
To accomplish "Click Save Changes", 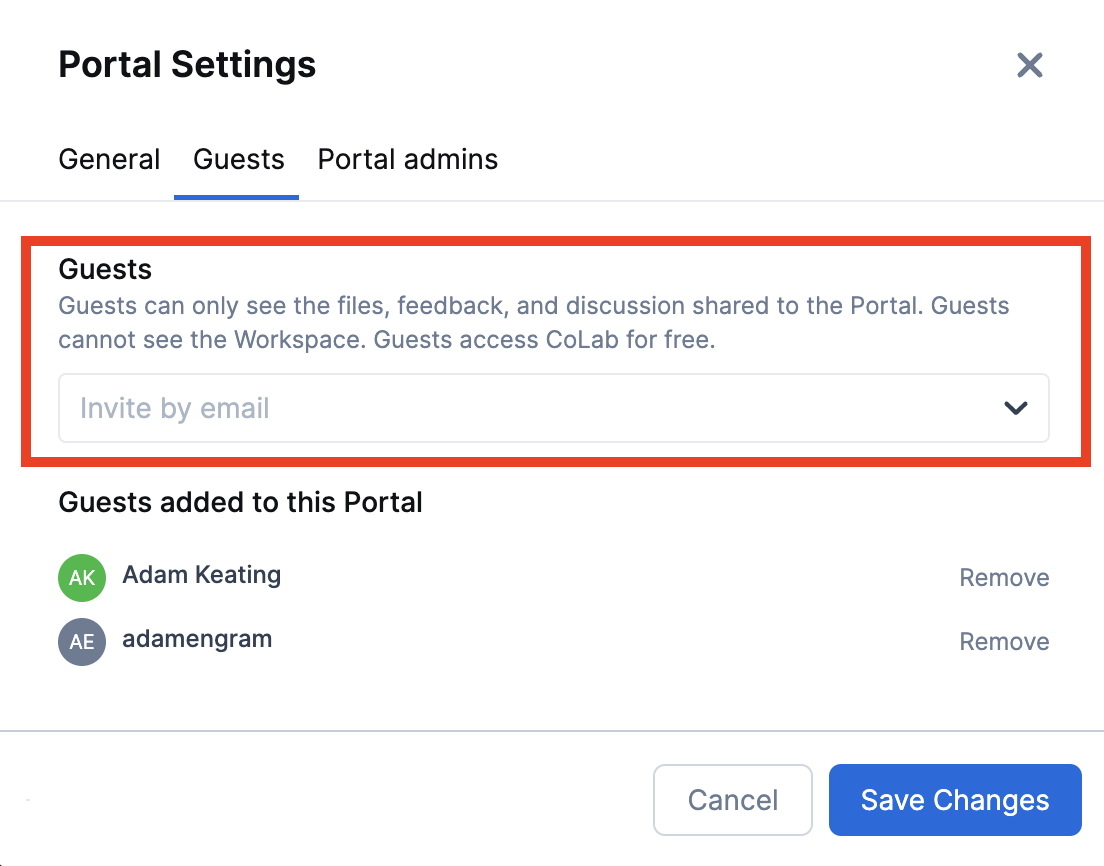I will pos(954,800).
